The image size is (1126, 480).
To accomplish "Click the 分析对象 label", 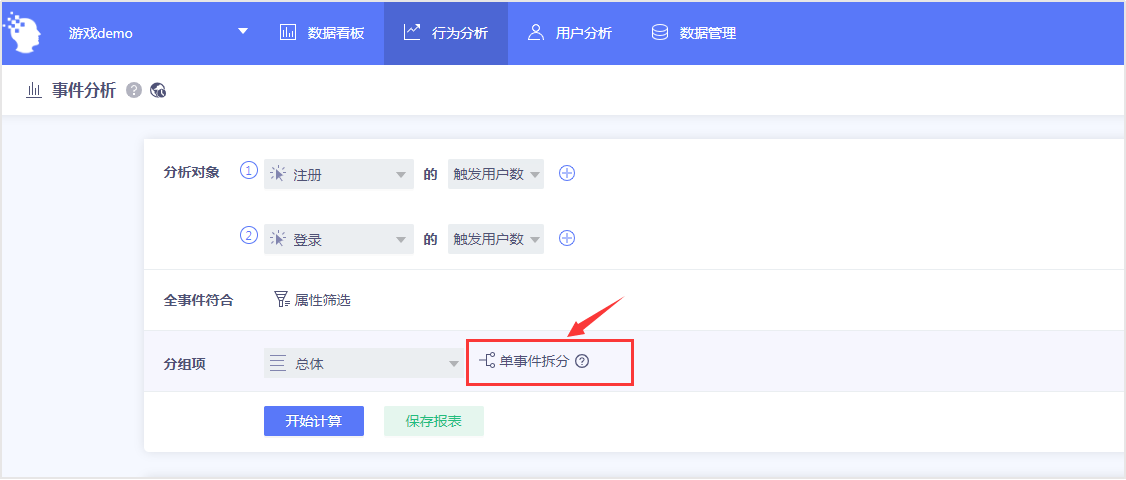I will point(191,172).
